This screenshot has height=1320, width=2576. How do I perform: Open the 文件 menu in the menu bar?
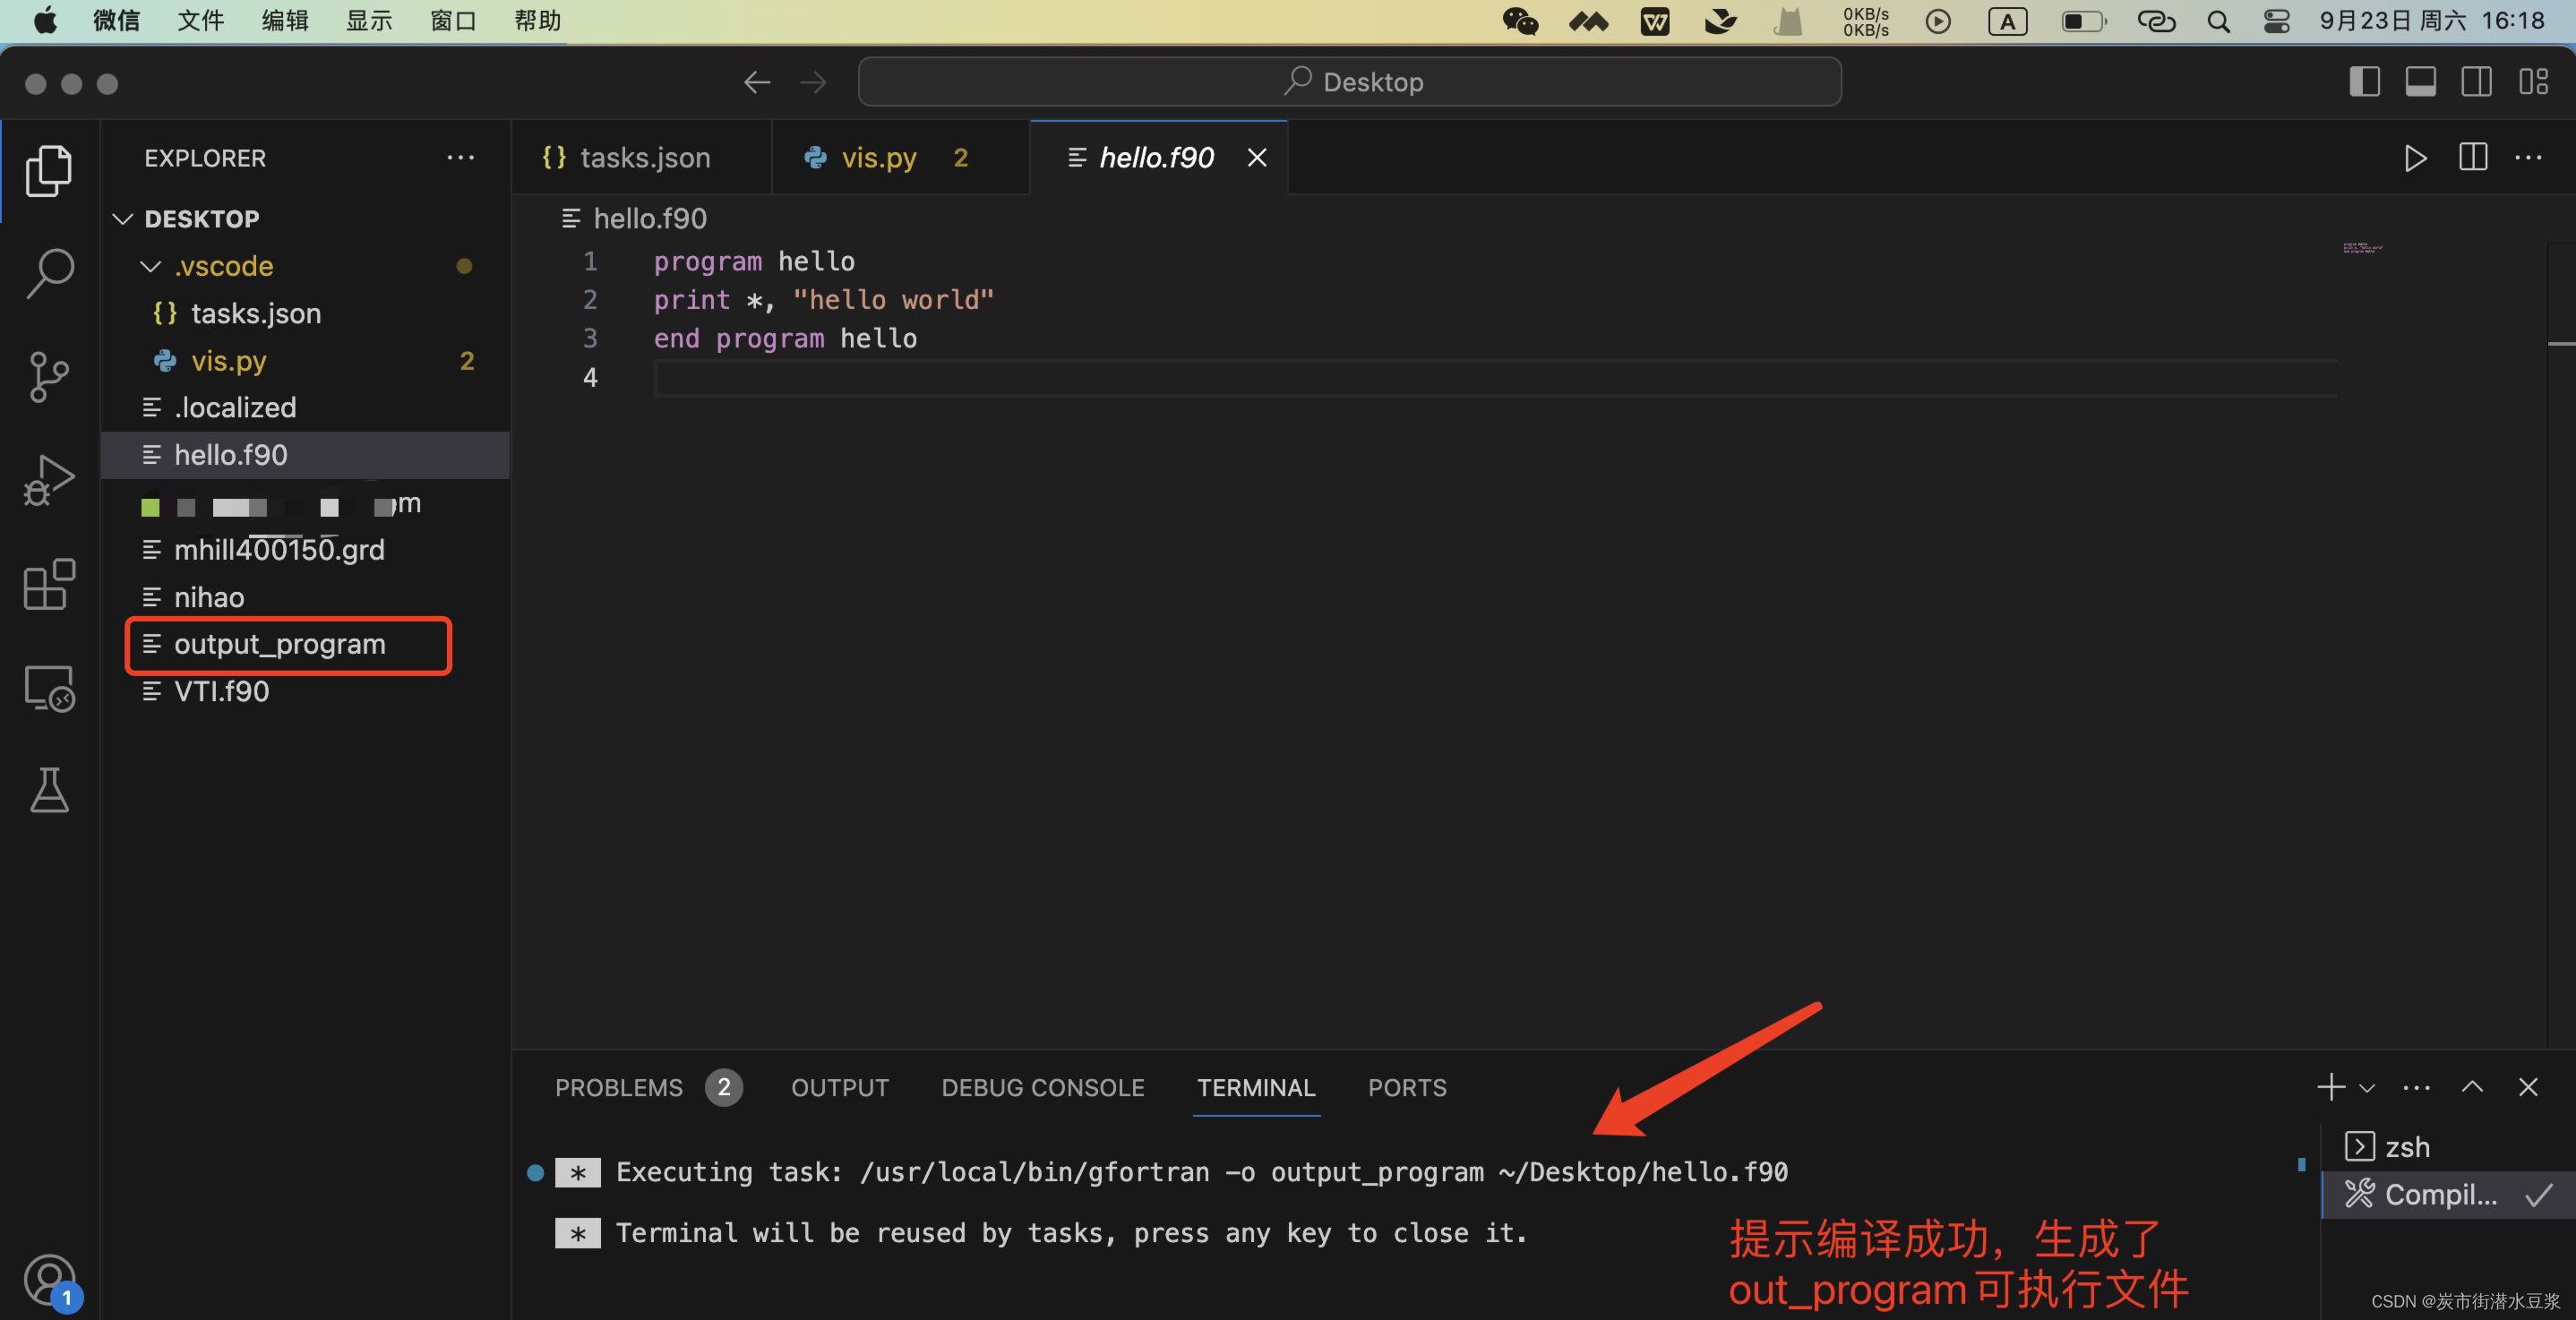coord(199,20)
